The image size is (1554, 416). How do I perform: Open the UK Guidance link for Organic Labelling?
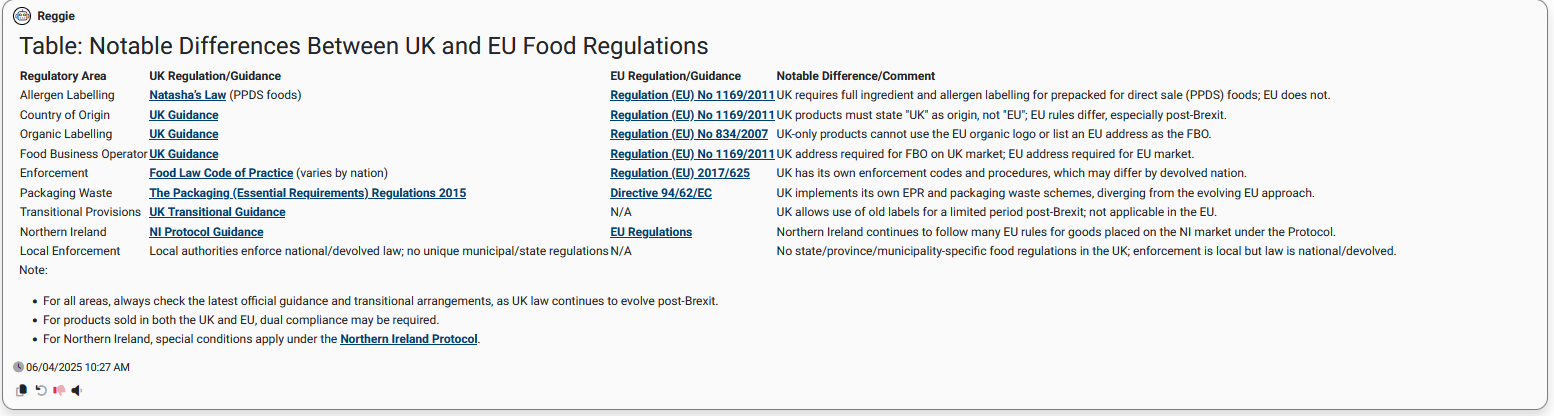184,134
